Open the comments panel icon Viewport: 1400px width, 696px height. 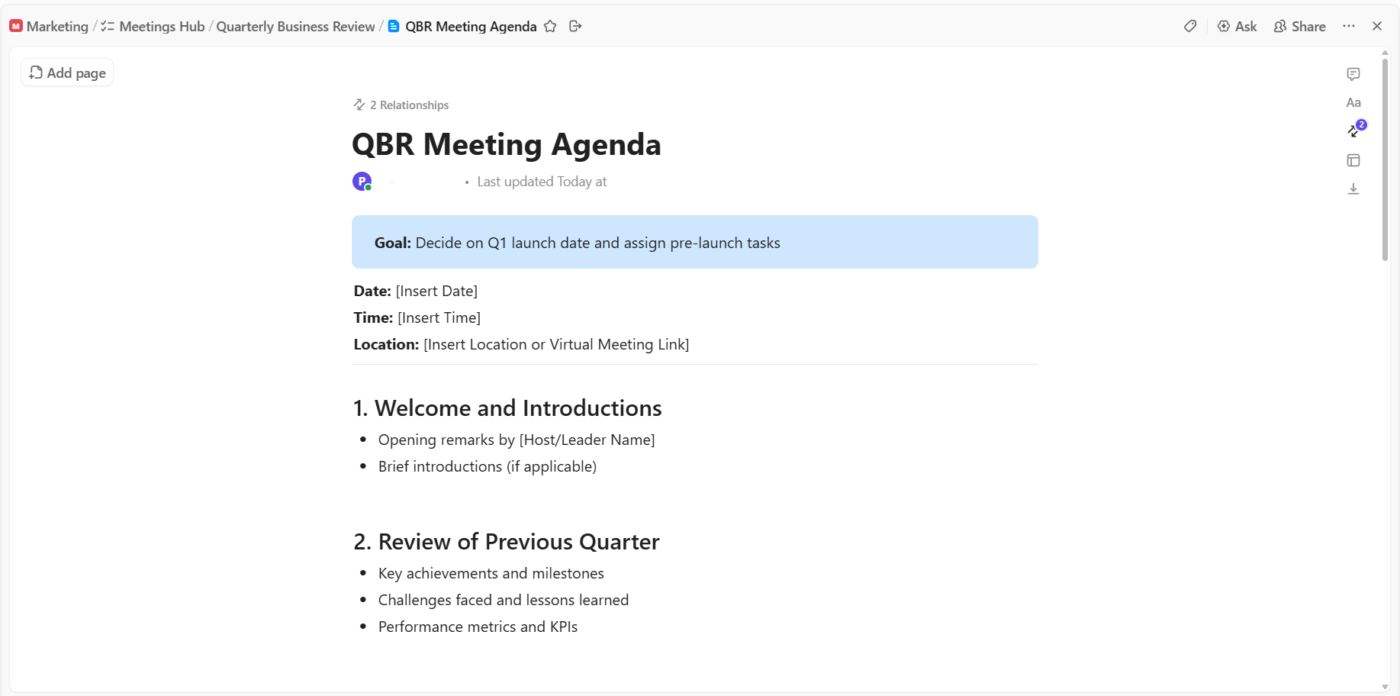pyautogui.click(x=1352, y=73)
